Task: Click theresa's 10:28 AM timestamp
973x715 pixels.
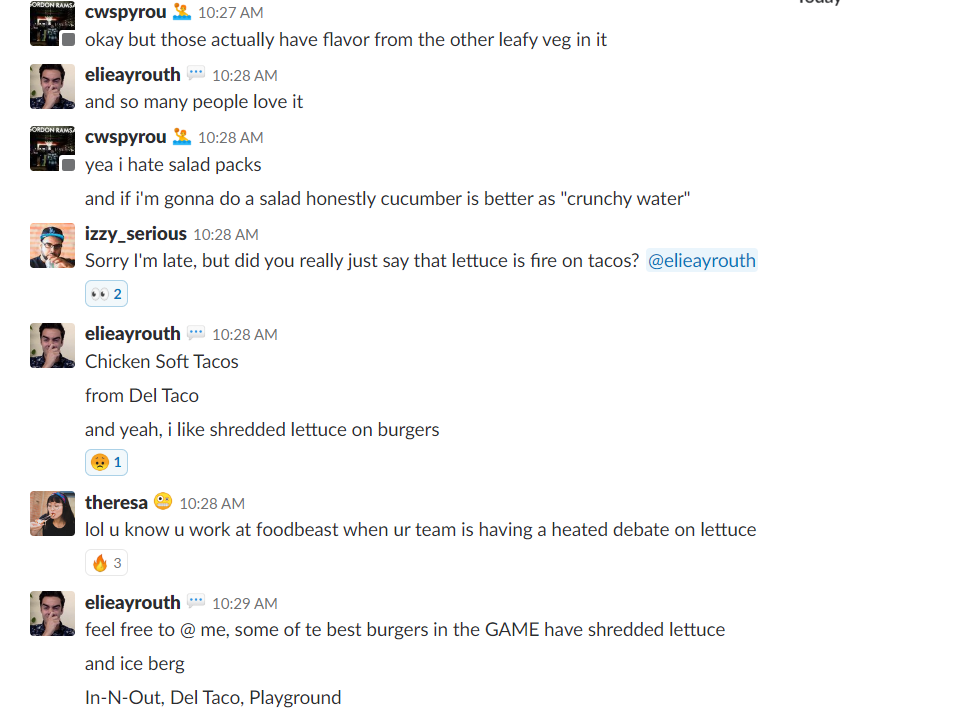Action: pos(212,503)
